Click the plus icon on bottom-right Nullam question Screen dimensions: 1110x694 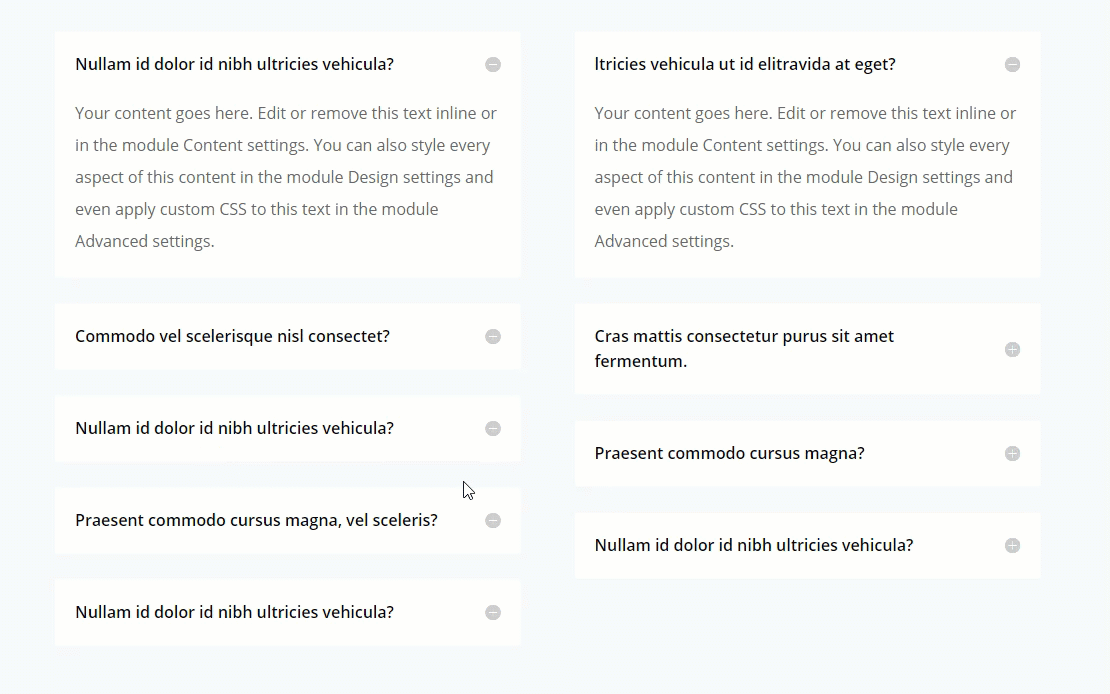1012,545
